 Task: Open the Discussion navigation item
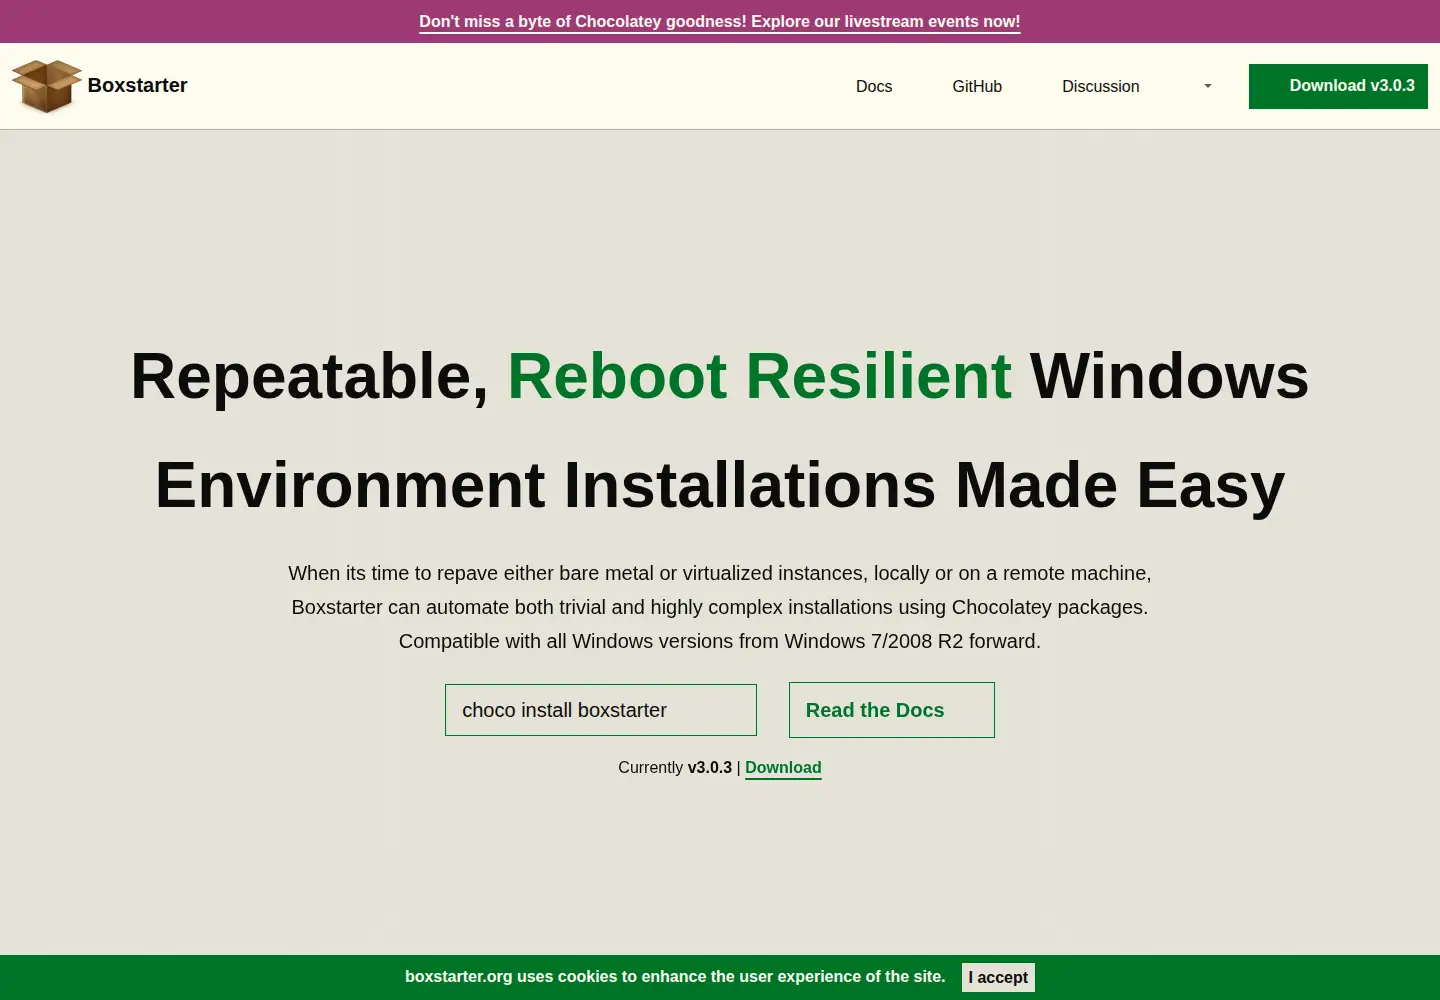1101,86
